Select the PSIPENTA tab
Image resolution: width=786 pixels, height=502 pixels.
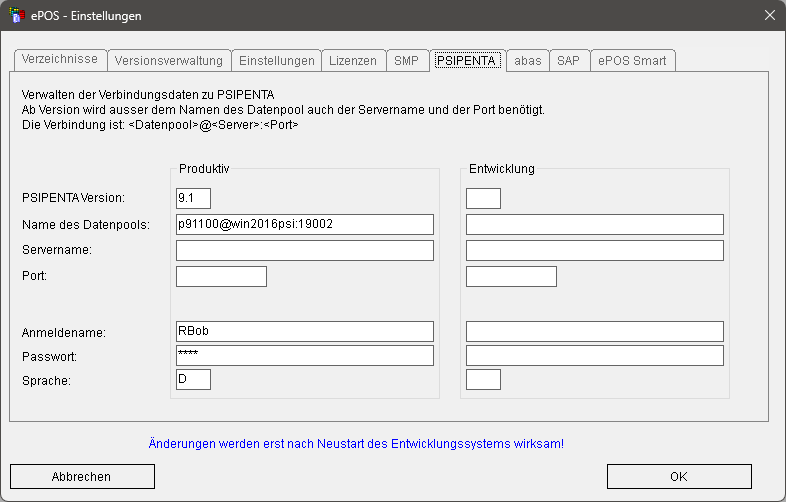pyautogui.click(x=468, y=61)
